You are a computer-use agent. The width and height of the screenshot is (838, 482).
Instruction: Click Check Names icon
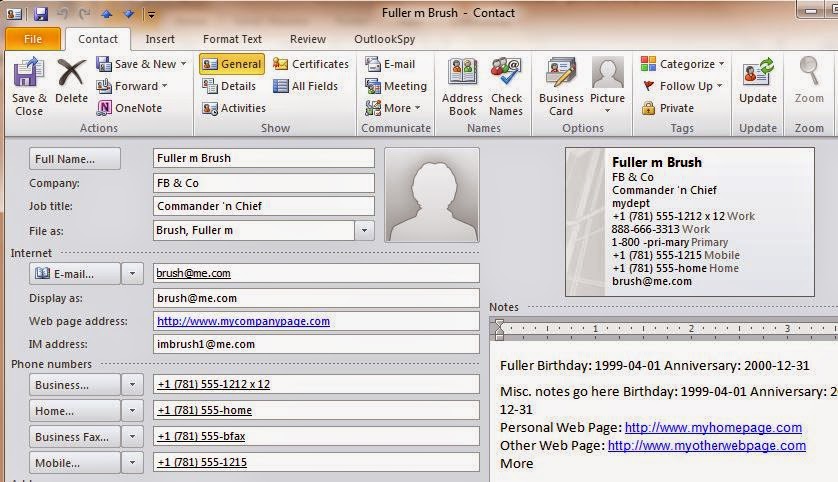click(x=506, y=87)
